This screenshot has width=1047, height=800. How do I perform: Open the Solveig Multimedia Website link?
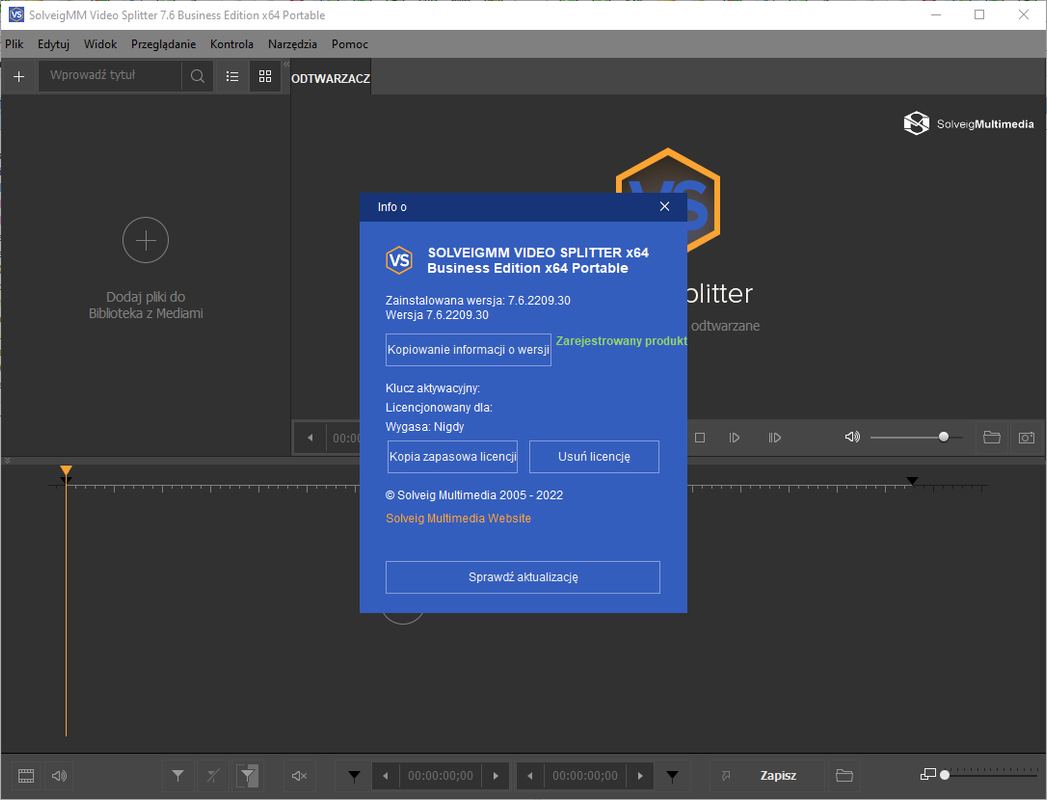[x=458, y=518]
